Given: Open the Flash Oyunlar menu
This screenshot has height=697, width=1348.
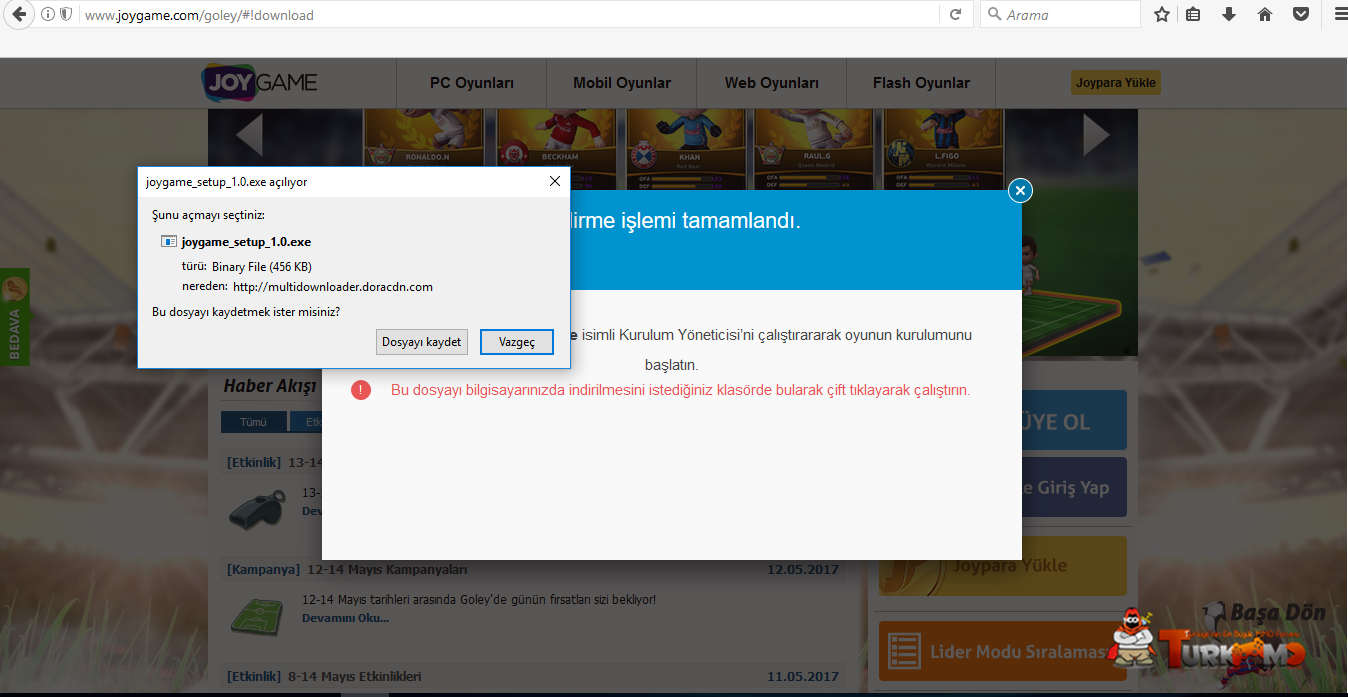Looking at the screenshot, I should pos(921,83).
